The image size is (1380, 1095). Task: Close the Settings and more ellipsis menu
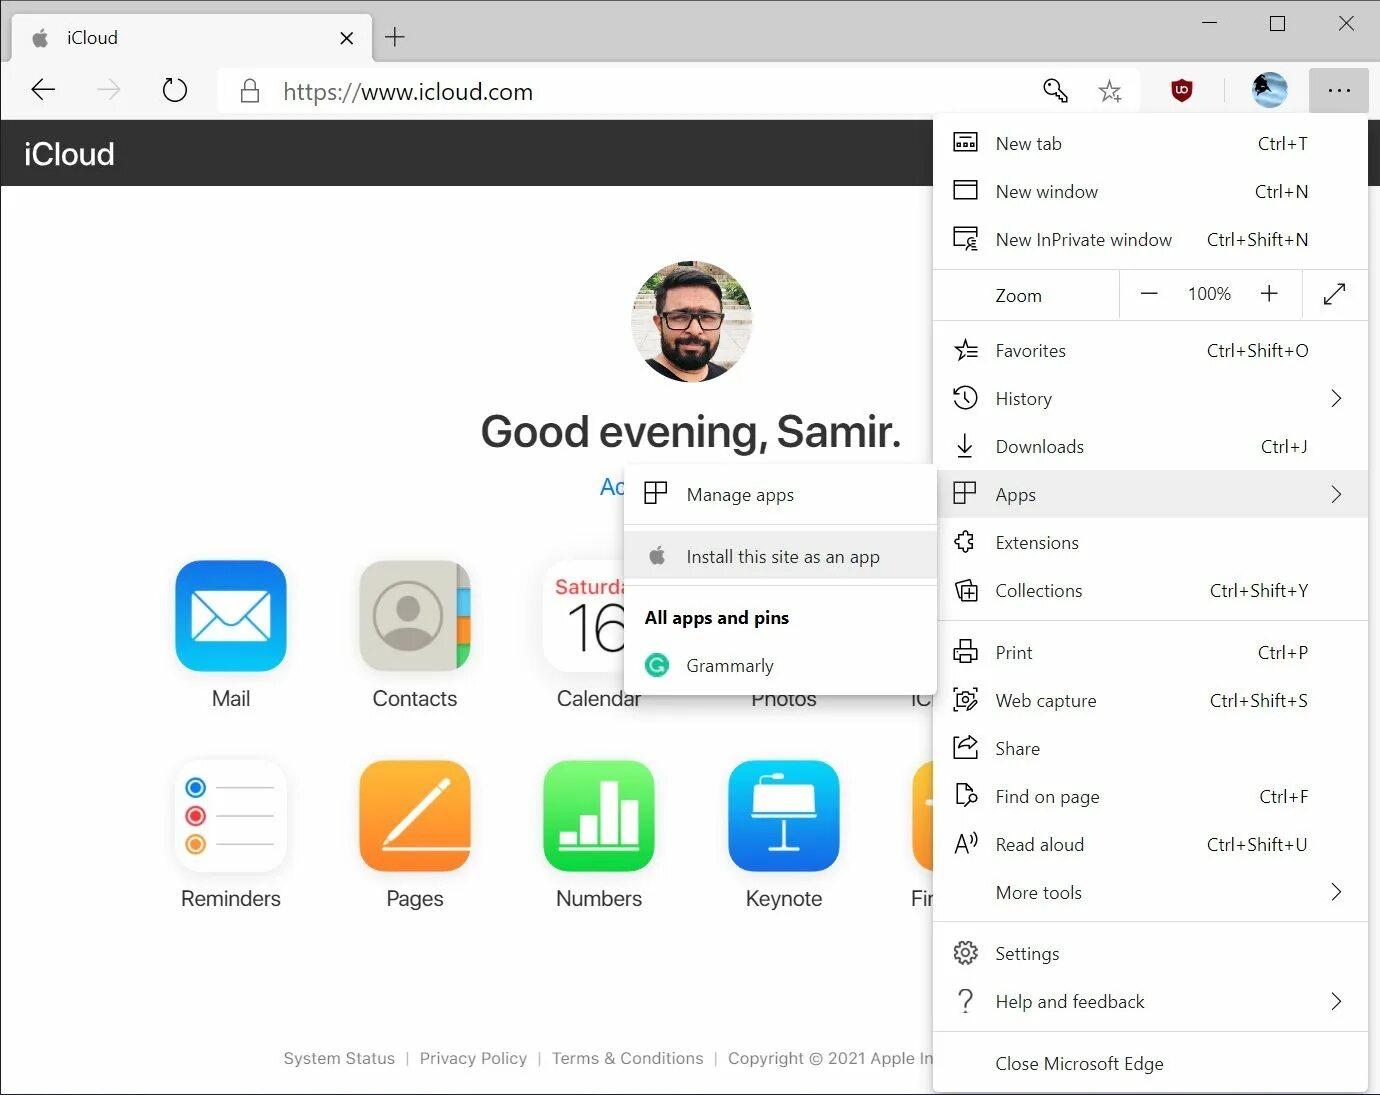point(1340,91)
